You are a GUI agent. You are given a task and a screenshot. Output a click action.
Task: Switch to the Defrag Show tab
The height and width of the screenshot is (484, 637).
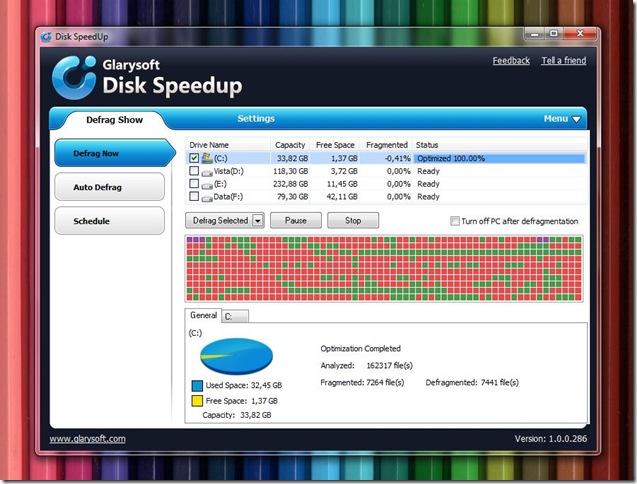[115, 120]
